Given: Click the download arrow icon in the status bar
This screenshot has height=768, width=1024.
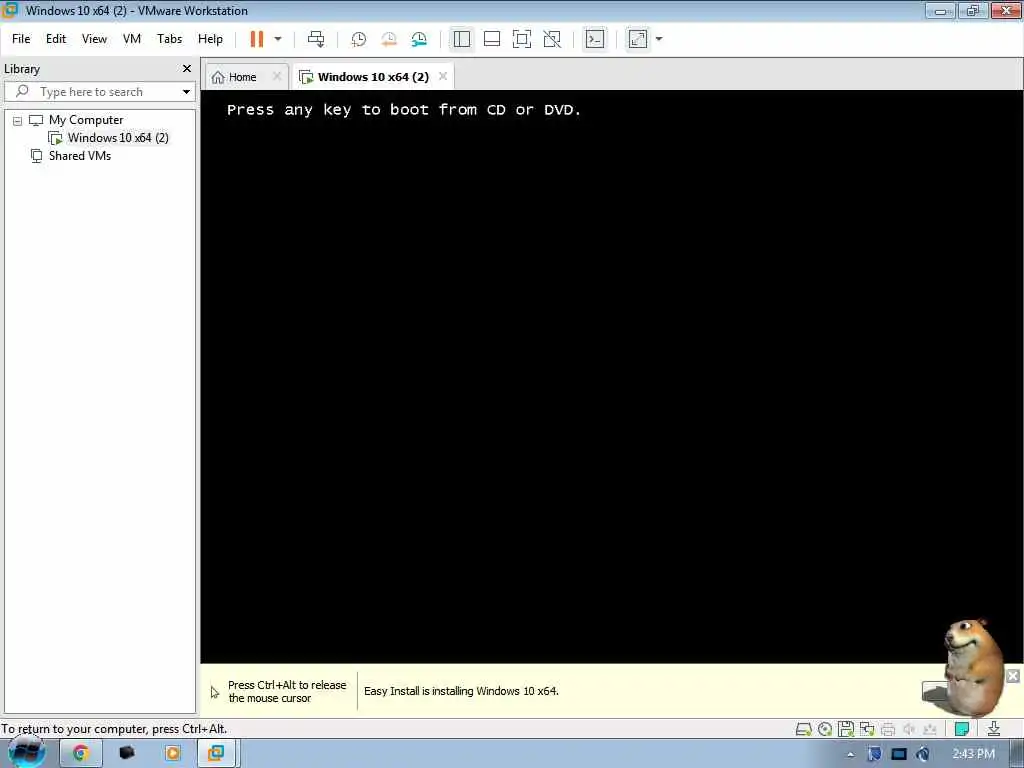Looking at the screenshot, I should 994,729.
